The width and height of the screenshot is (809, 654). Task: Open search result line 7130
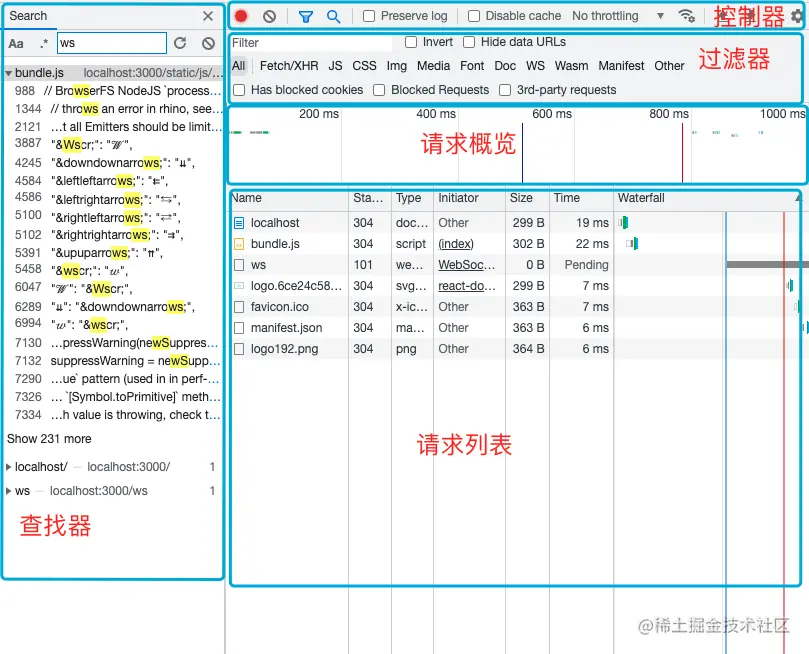(x=118, y=343)
